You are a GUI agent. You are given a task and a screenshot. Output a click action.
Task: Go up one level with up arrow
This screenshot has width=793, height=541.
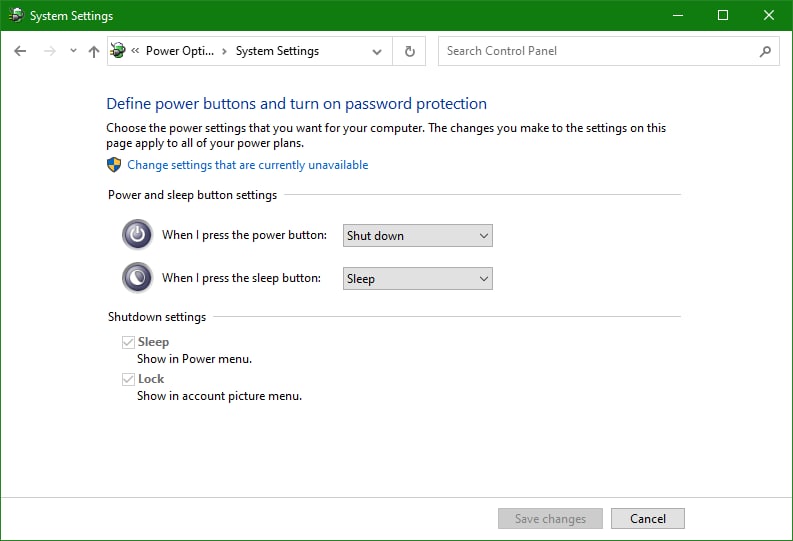coord(94,51)
